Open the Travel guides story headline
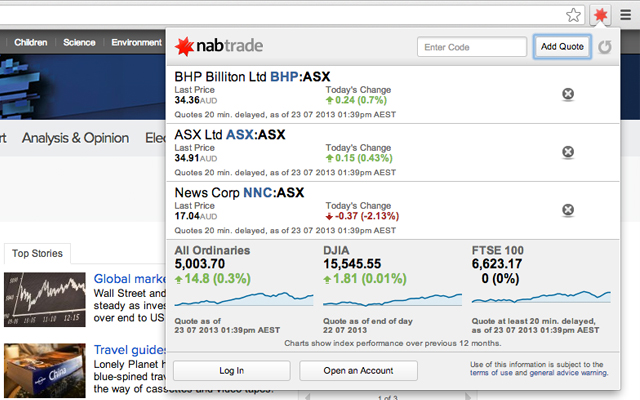Viewport: 640px width, 400px height. click(x=130, y=350)
